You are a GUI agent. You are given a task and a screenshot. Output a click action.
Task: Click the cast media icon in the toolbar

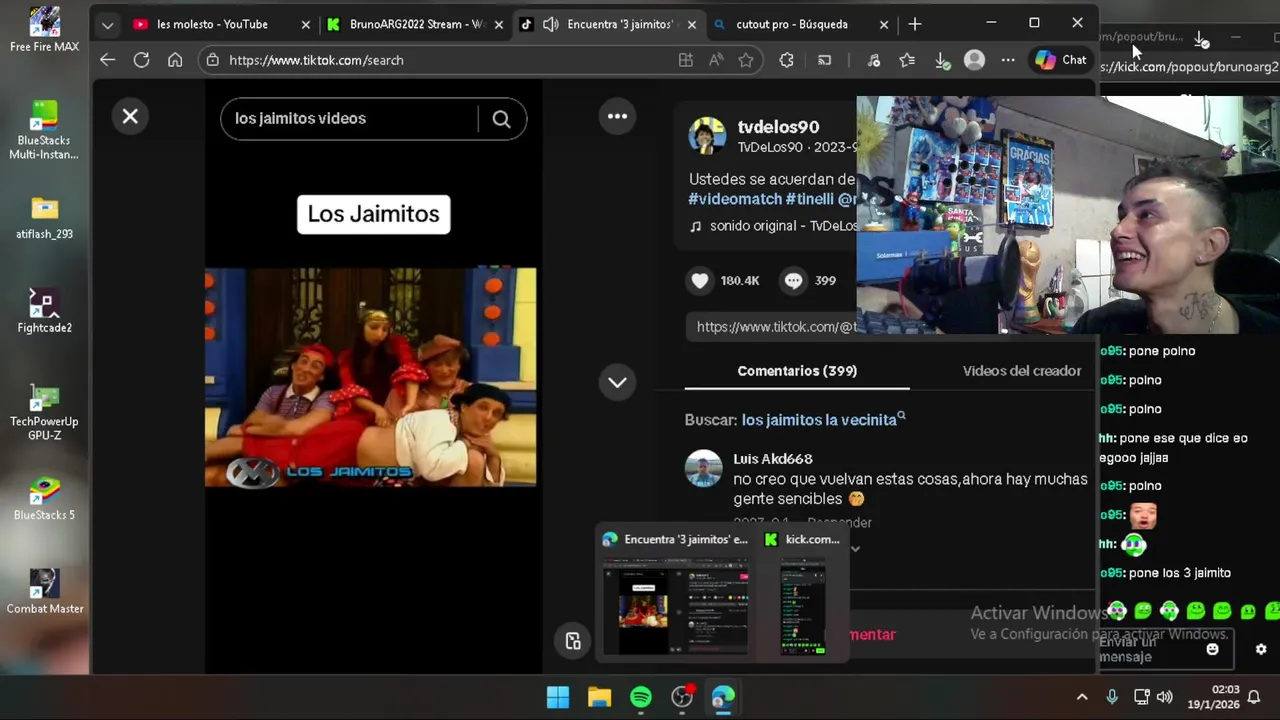[825, 60]
